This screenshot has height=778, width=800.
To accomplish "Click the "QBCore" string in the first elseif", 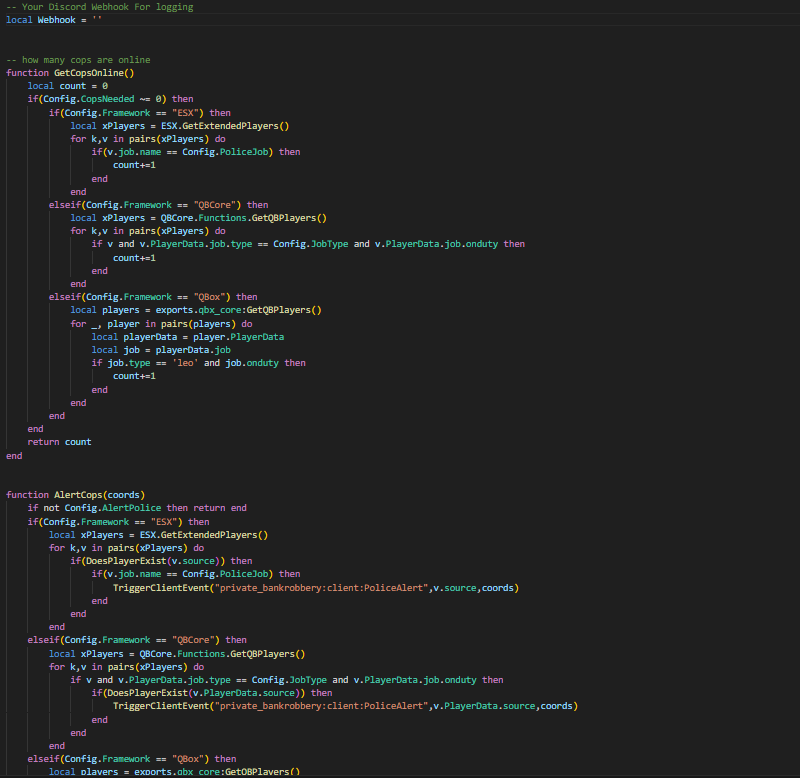I will (x=217, y=205).
